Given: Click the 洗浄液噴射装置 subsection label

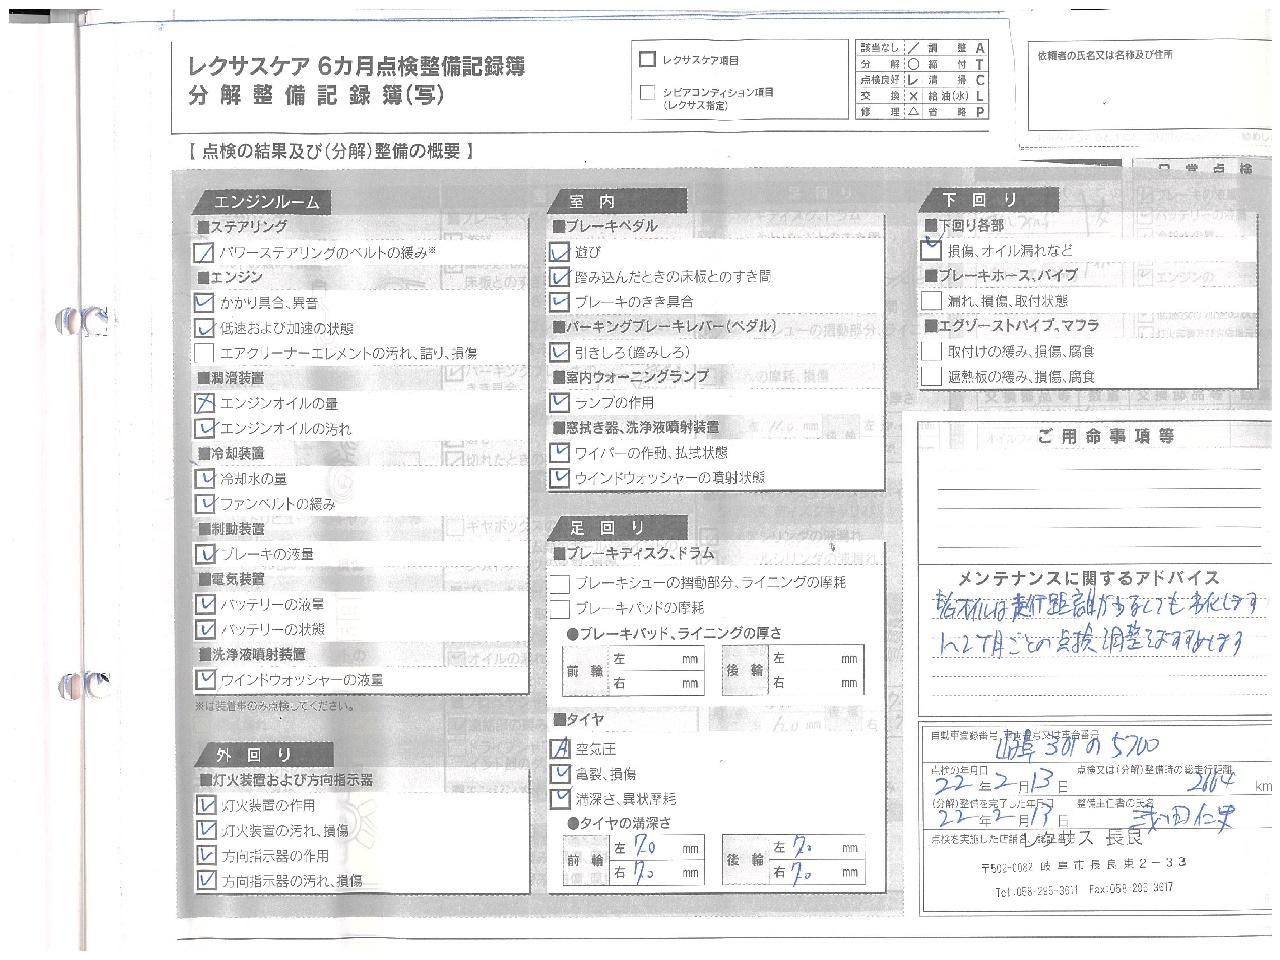Looking at the screenshot, I should point(251,654).
